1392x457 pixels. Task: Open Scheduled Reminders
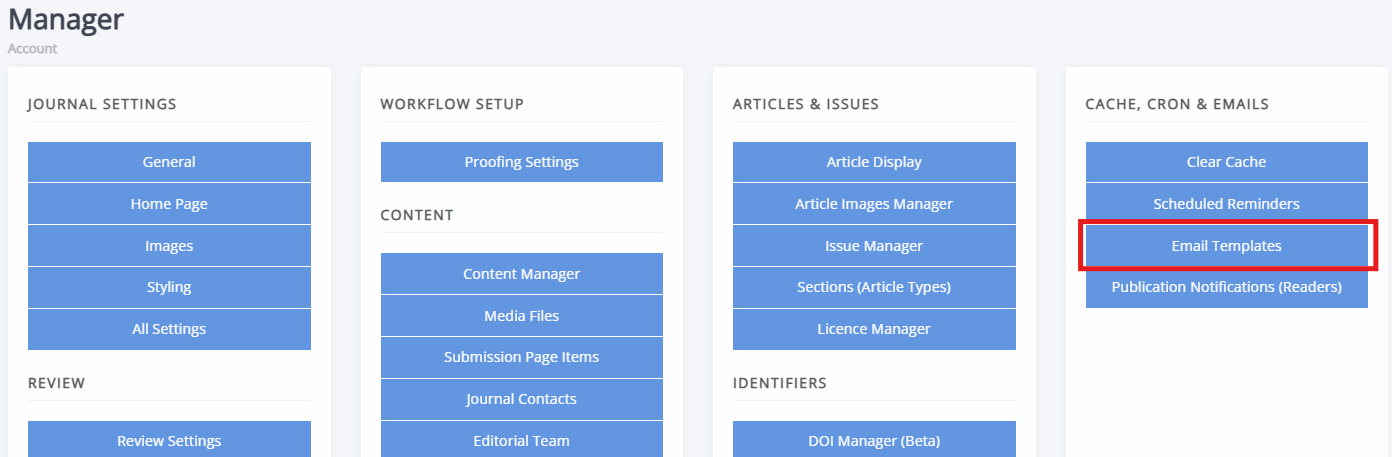tap(1227, 204)
